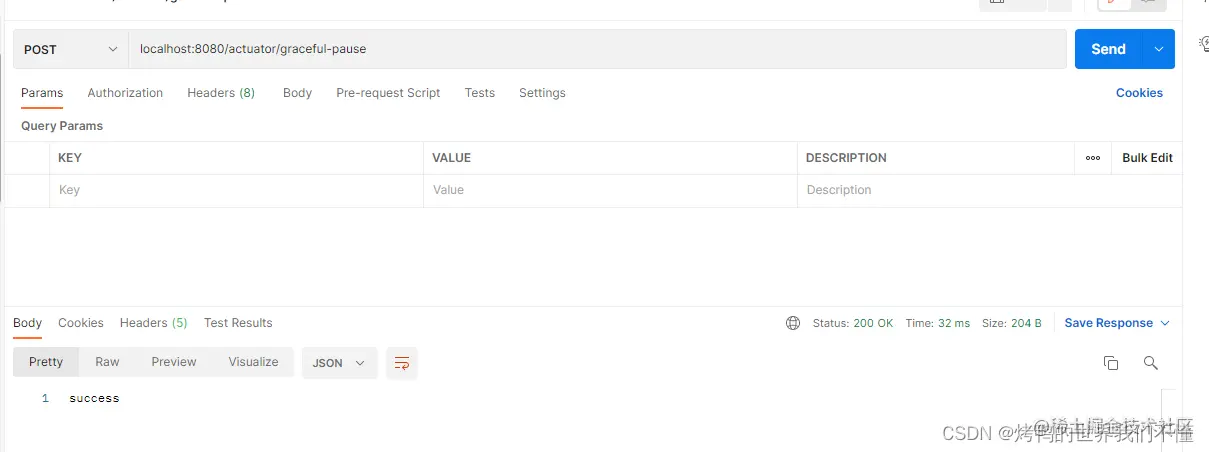
Task: Toggle line wrap icon next to JSON
Action: click(402, 363)
